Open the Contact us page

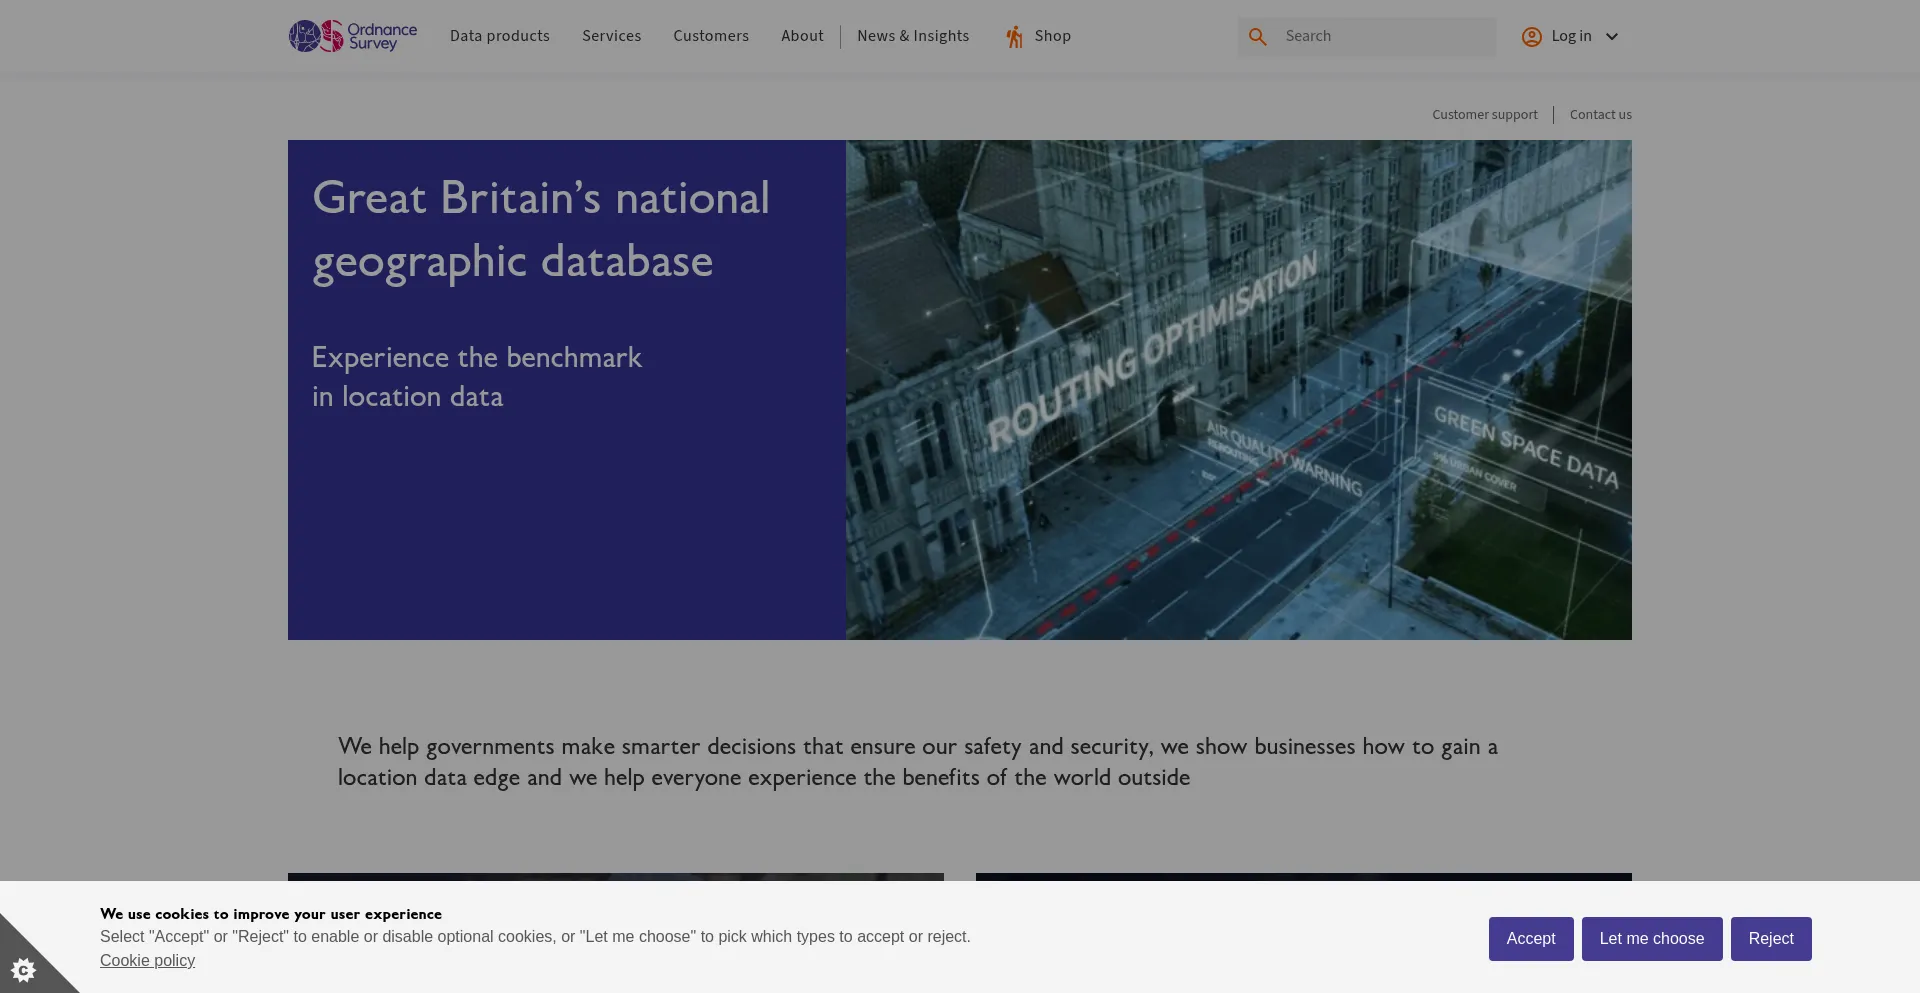1600,114
